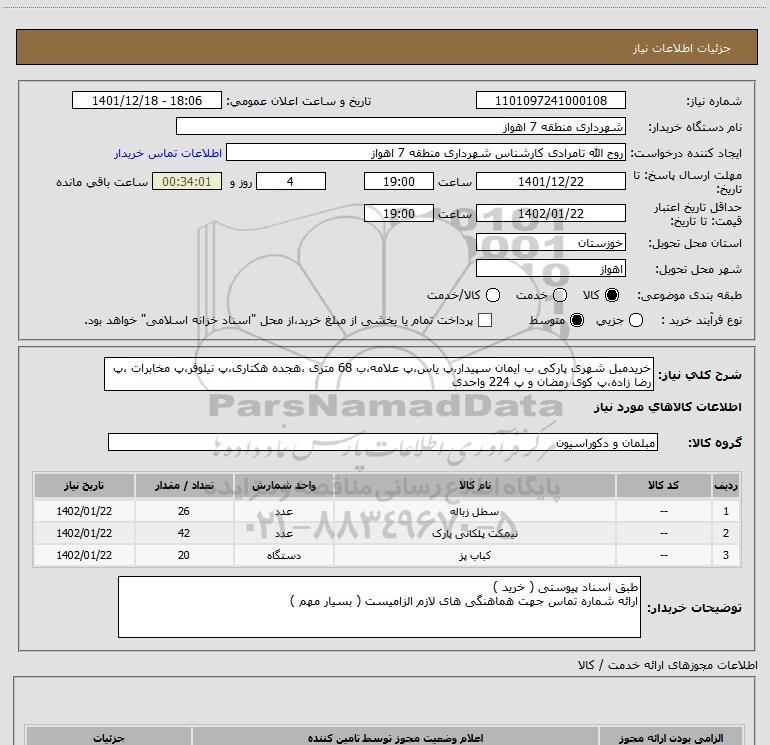Click the نام کالا column header
Image resolution: width=770 pixels, height=745 pixels.
point(475,486)
